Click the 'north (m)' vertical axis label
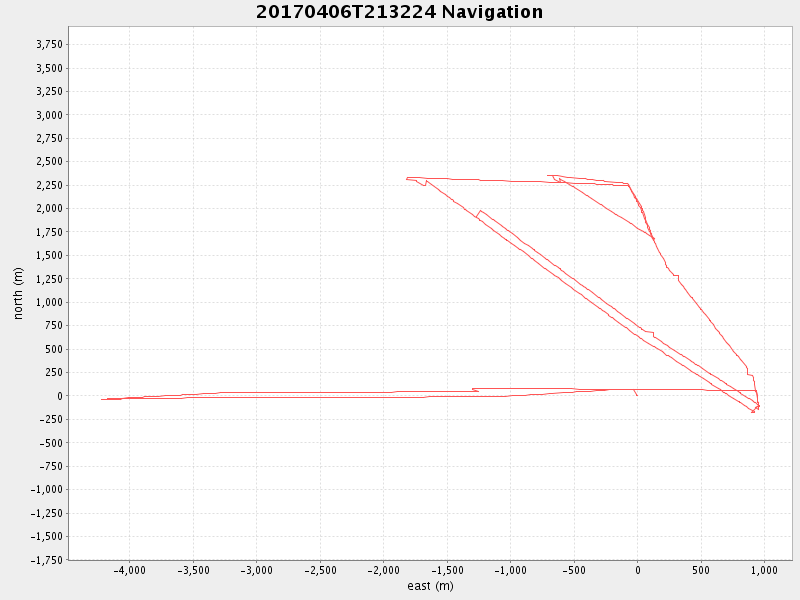The height and width of the screenshot is (600, 800). (x=18, y=293)
